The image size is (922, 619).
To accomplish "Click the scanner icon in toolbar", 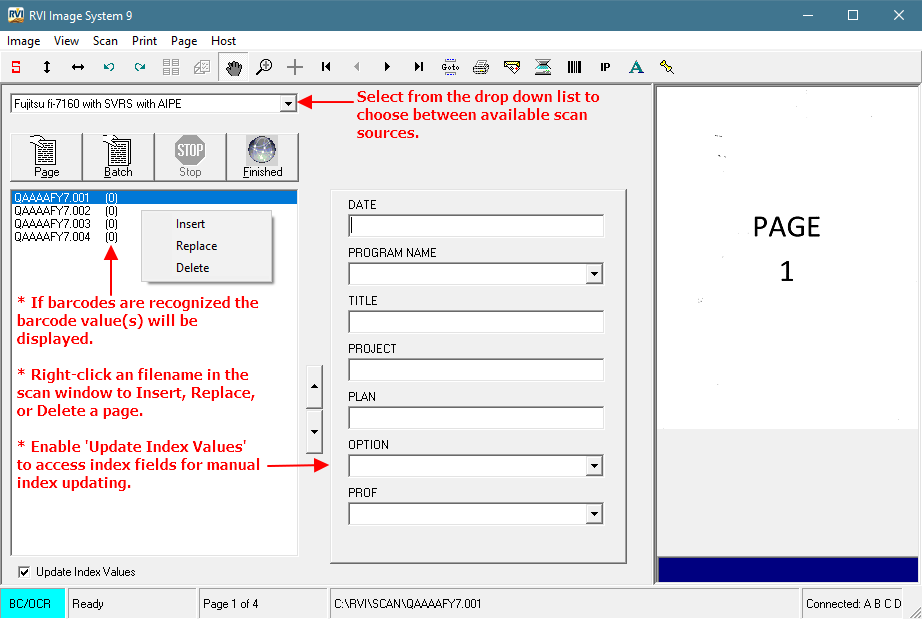I will point(543,67).
